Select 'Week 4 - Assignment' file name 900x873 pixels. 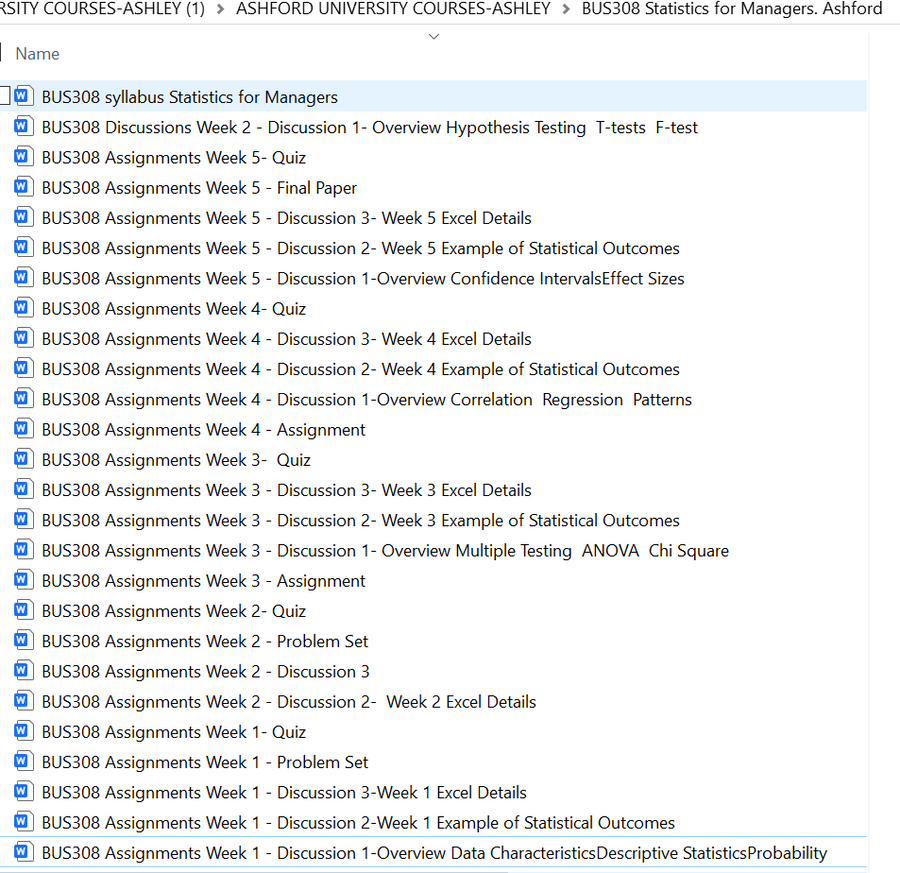tap(203, 430)
